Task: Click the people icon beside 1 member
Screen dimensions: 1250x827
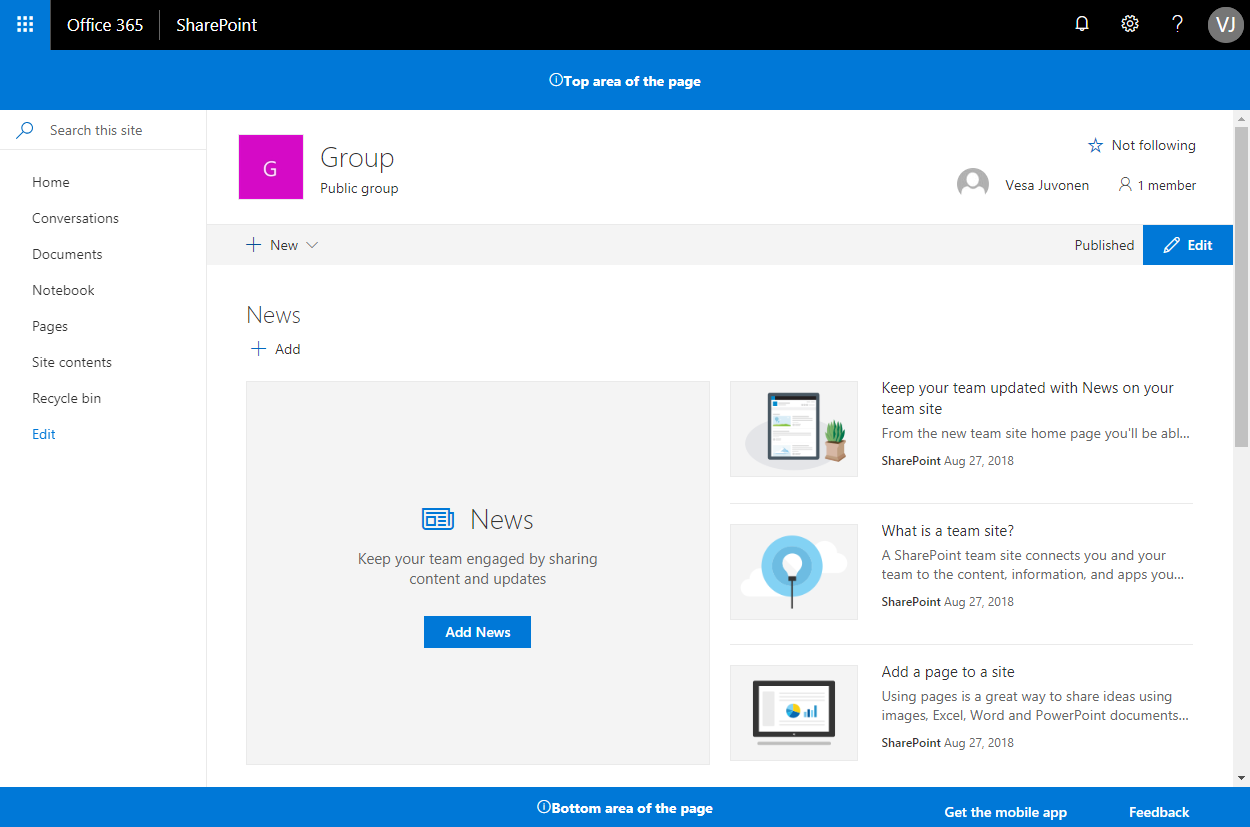Action: point(1125,184)
